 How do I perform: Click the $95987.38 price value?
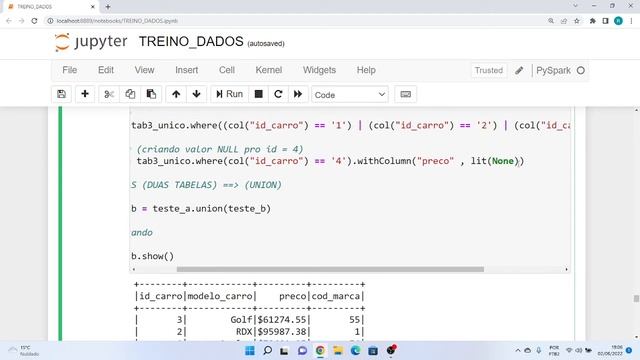[282, 332]
